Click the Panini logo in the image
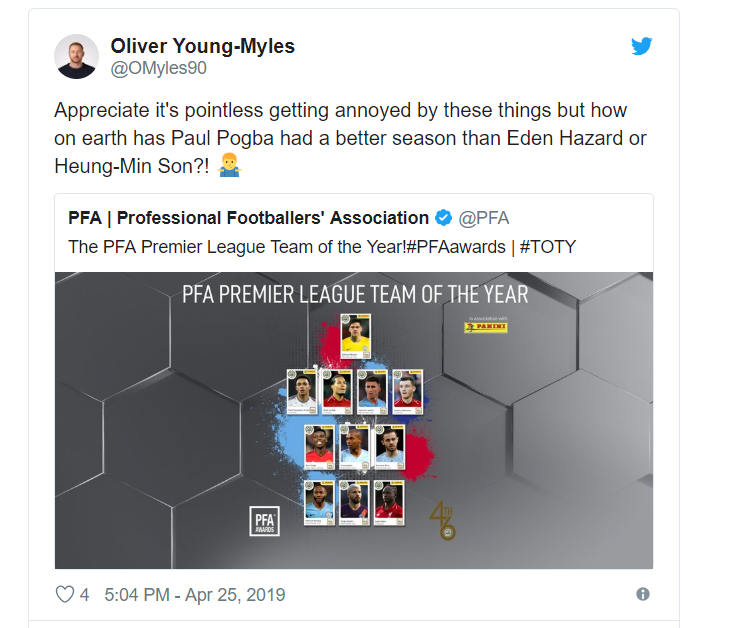Screen dimensions: 738x628 485,326
